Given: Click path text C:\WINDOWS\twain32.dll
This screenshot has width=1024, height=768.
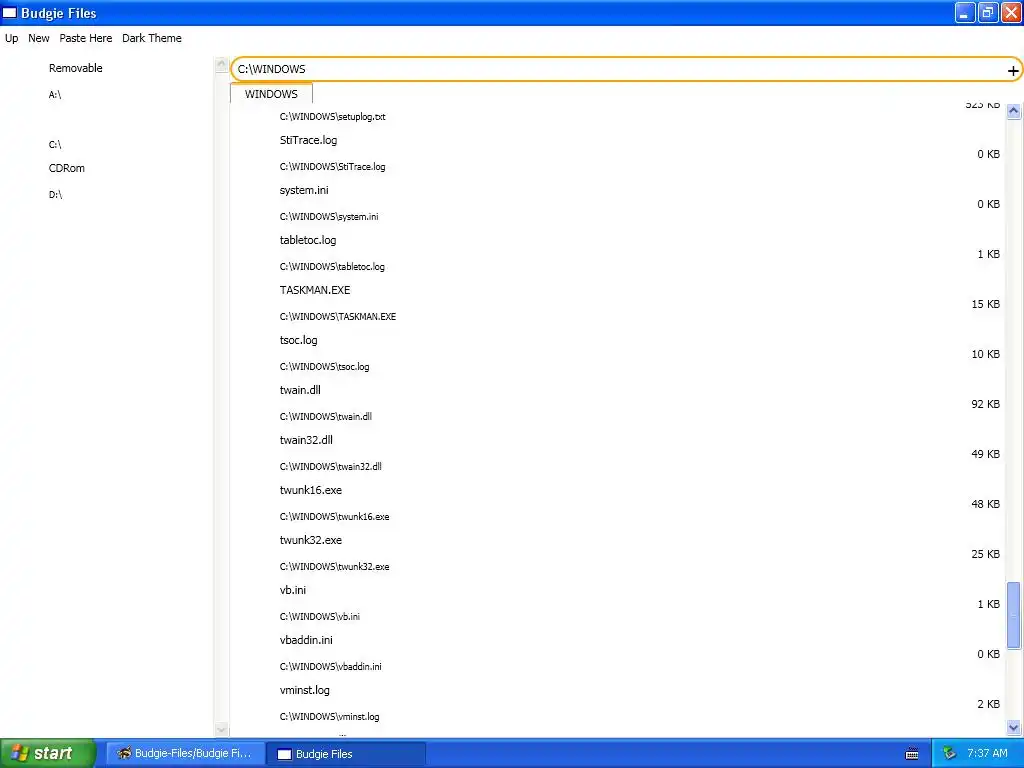Looking at the screenshot, I should [330, 466].
